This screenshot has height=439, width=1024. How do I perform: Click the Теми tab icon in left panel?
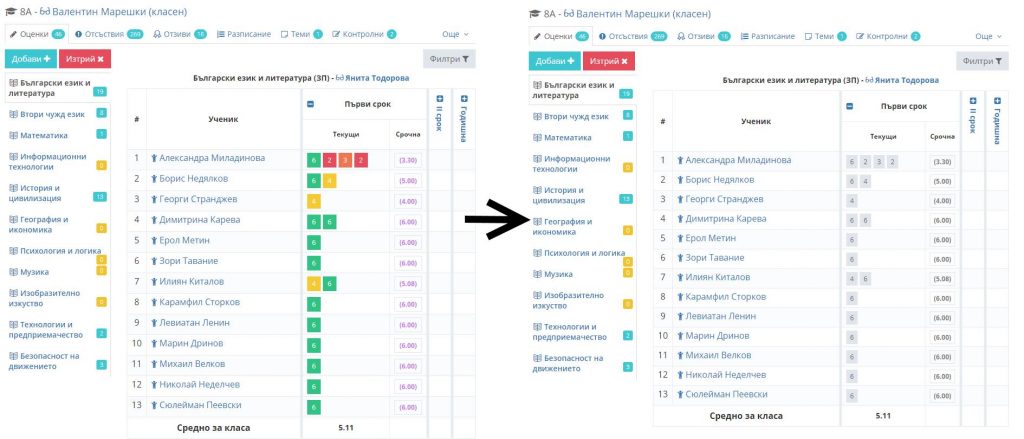tap(284, 34)
